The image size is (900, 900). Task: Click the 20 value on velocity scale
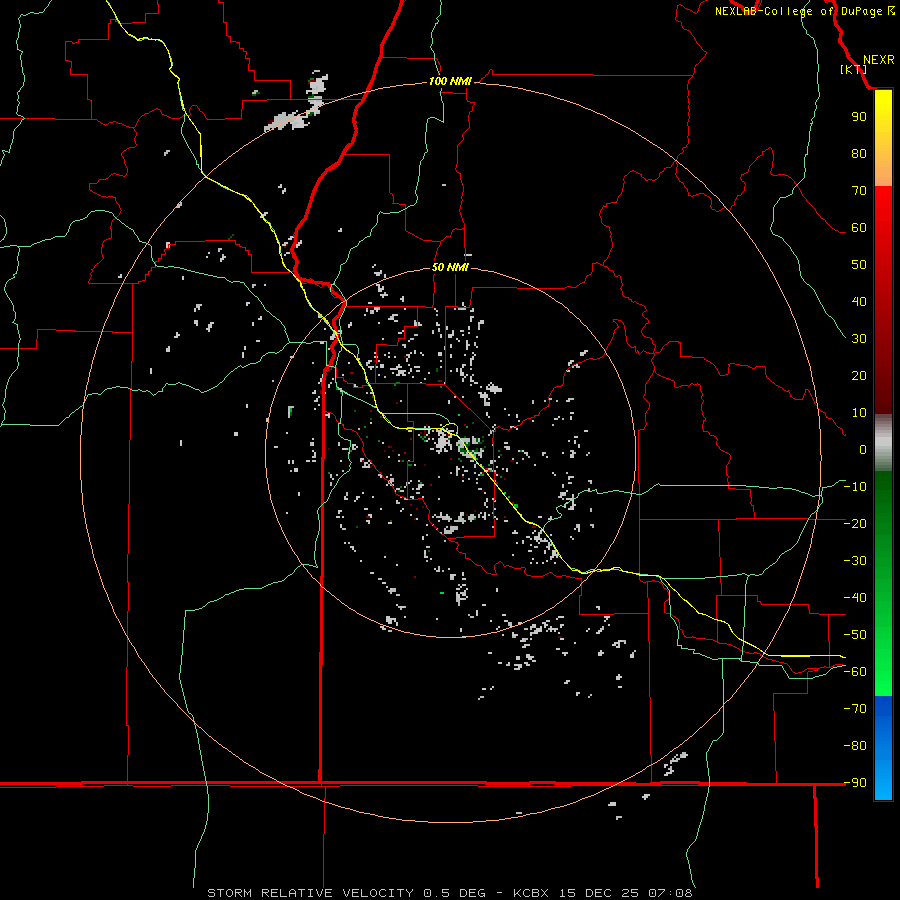click(x=859, y=375)
